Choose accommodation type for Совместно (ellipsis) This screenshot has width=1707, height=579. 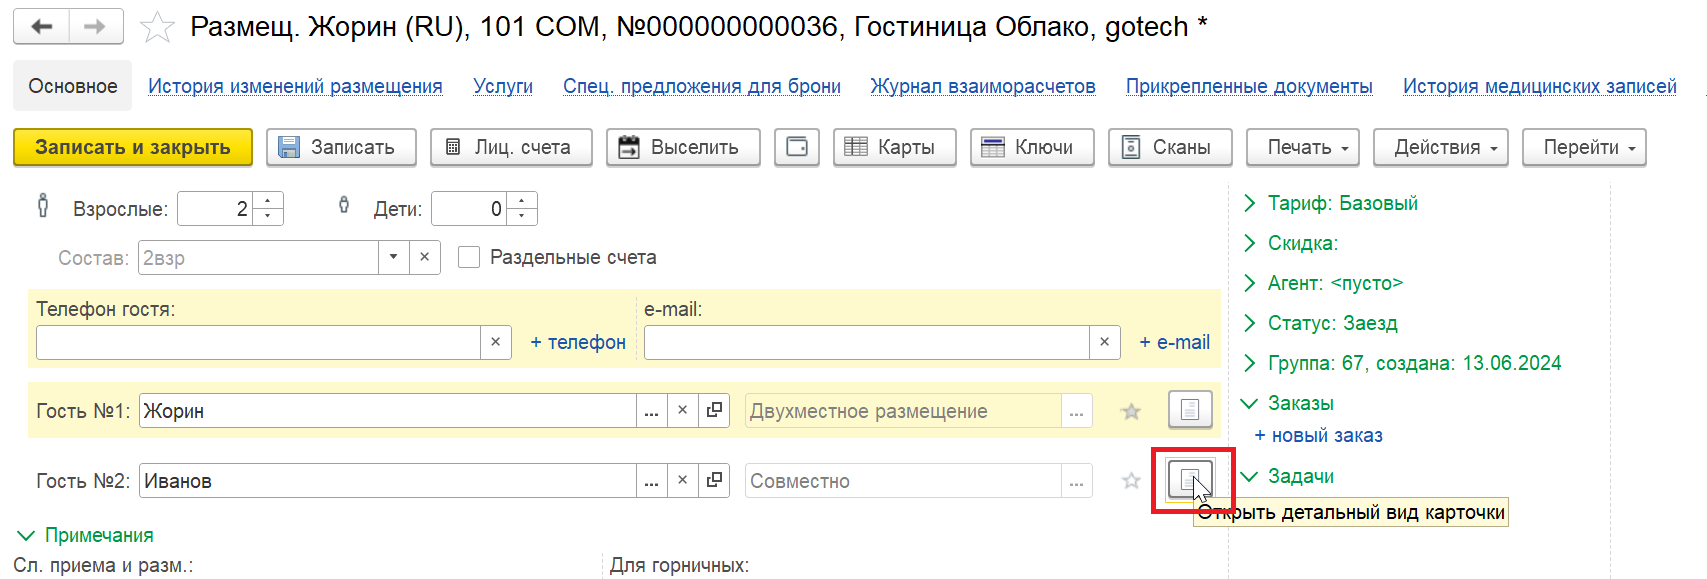pyautogui.click(x=1077, y=481)
